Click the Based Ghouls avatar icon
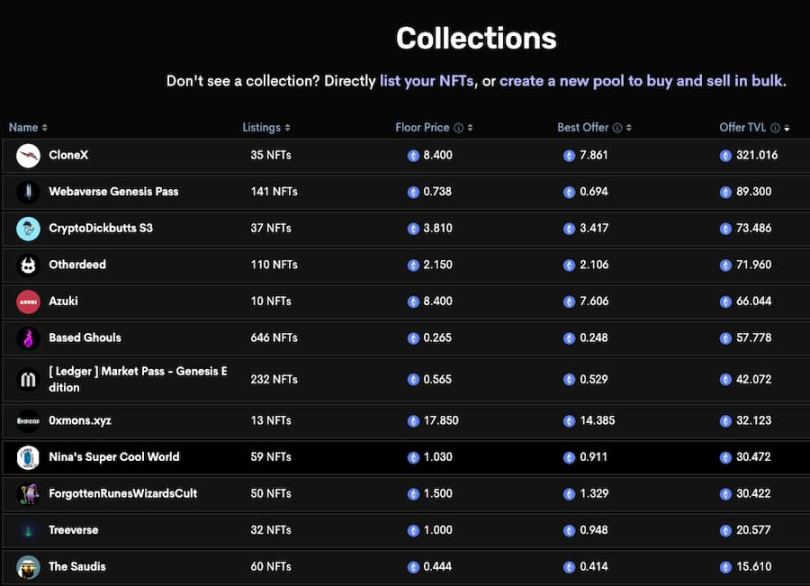This screenshot has width=810, height=586. (28, 338)
